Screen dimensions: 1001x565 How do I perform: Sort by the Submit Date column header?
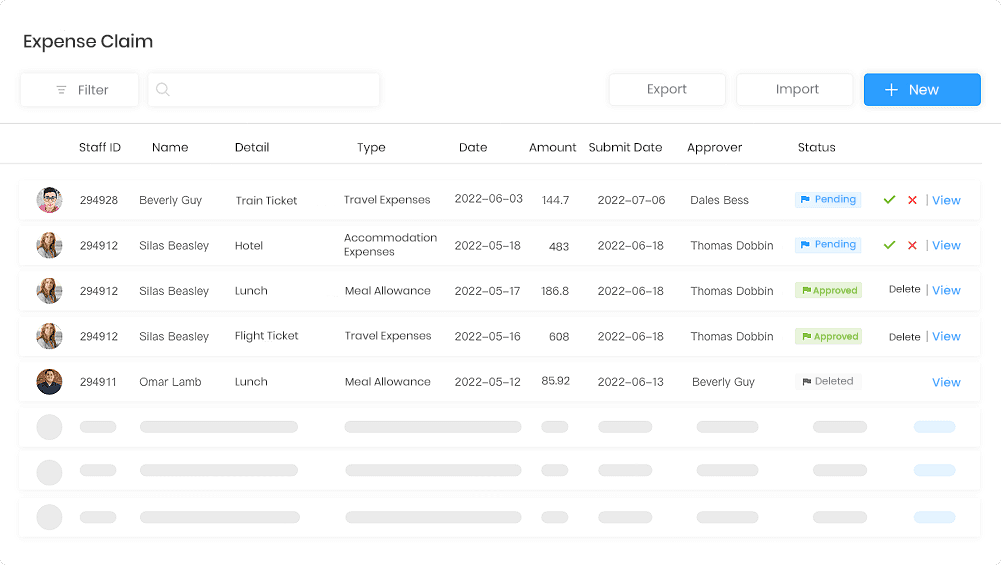(625, 147)
